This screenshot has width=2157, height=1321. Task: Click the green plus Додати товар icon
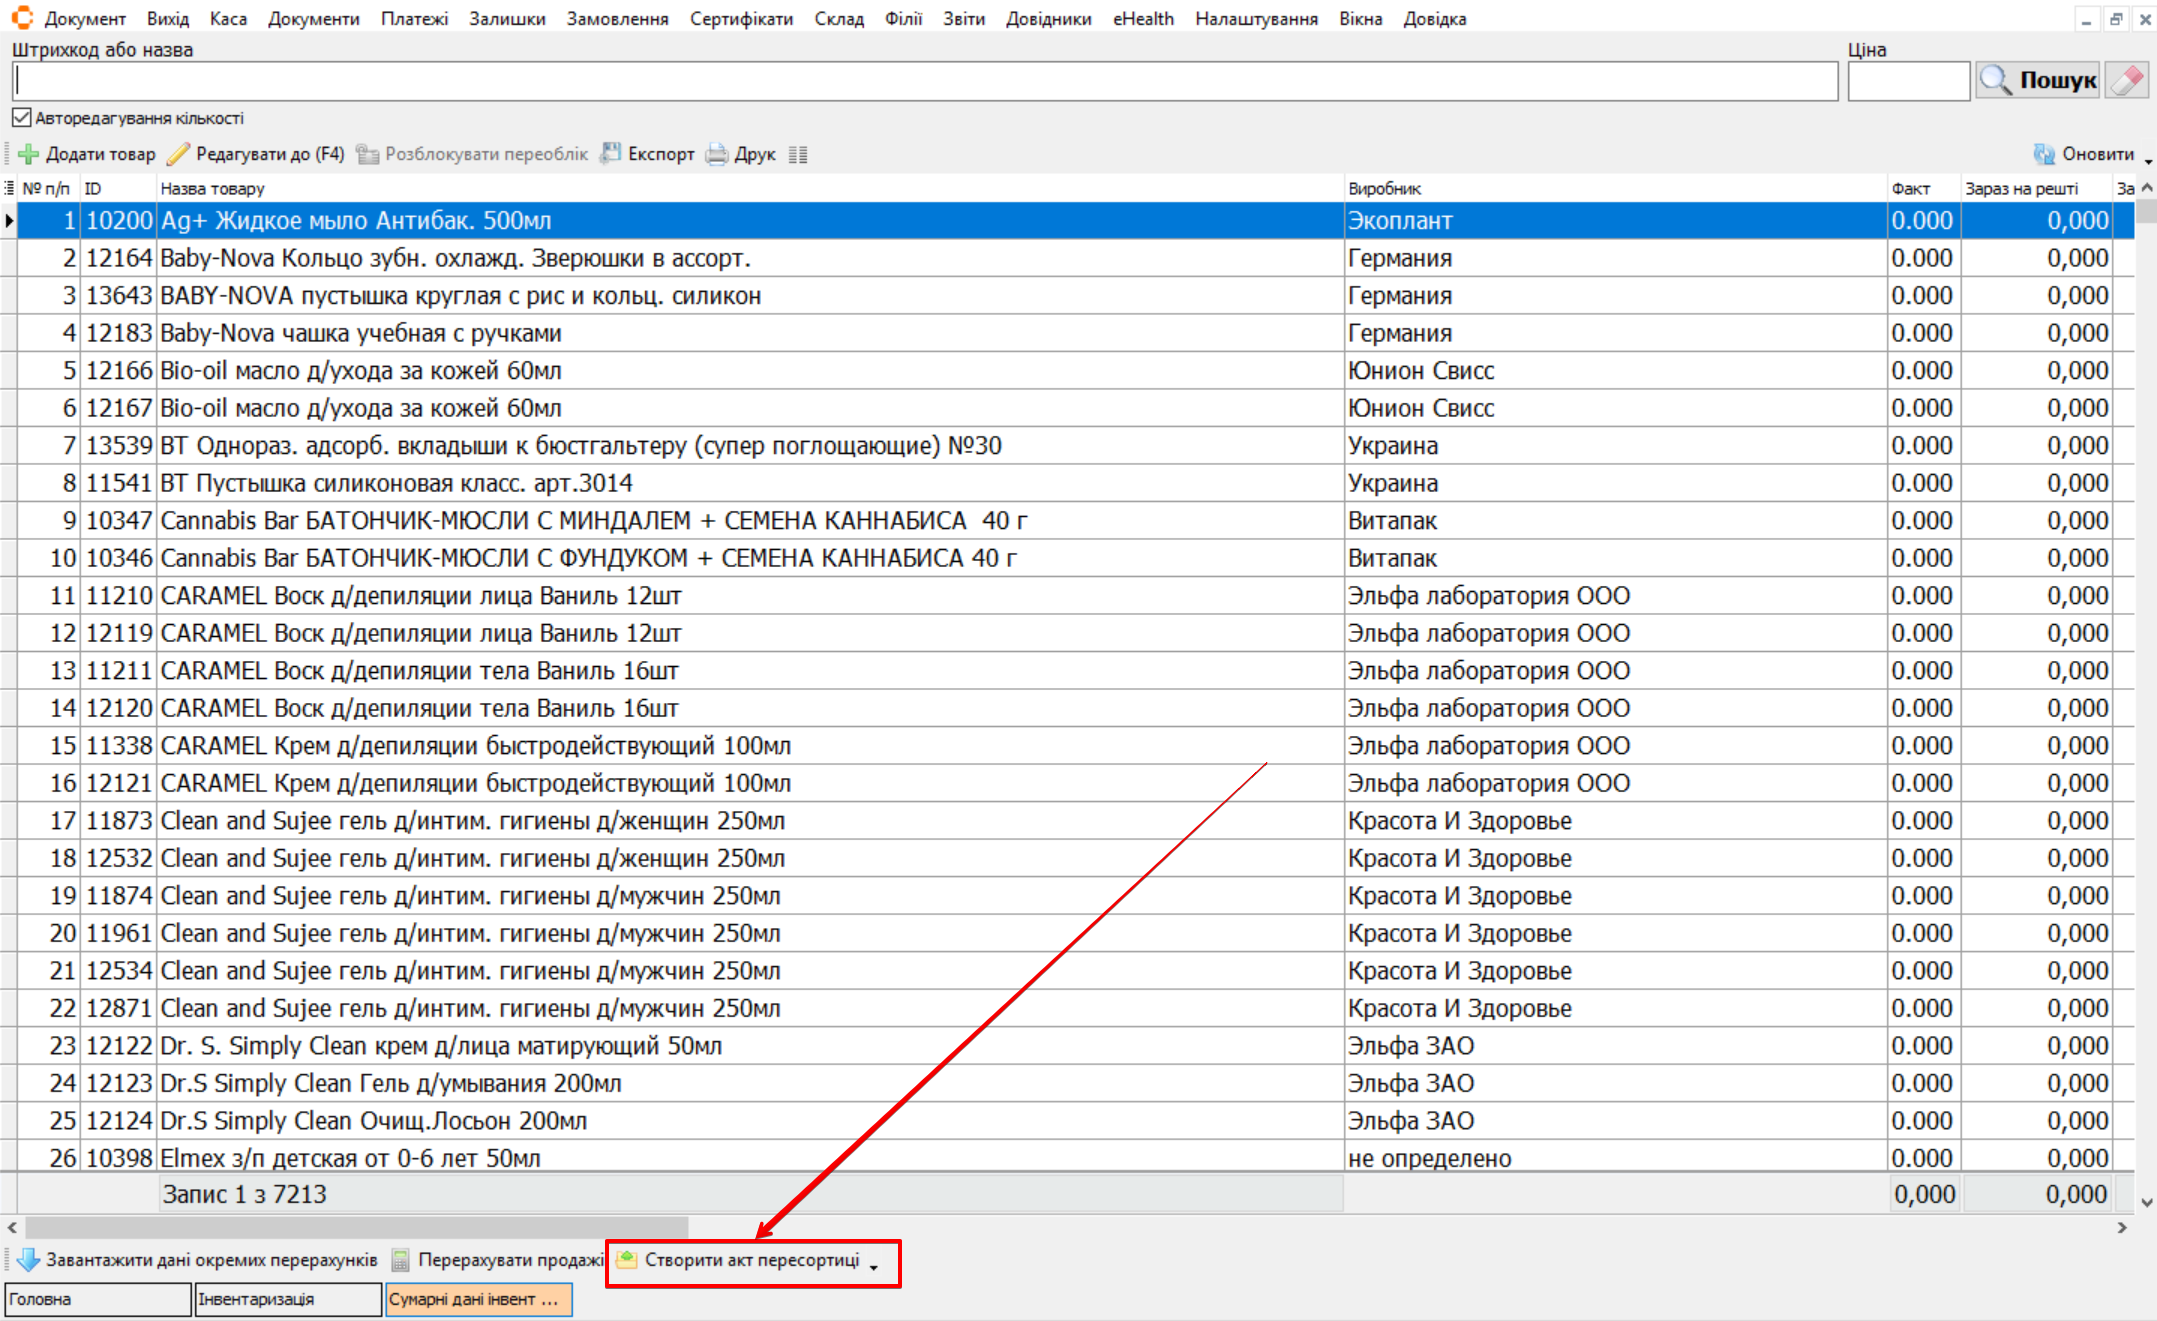tap(29, 154)
